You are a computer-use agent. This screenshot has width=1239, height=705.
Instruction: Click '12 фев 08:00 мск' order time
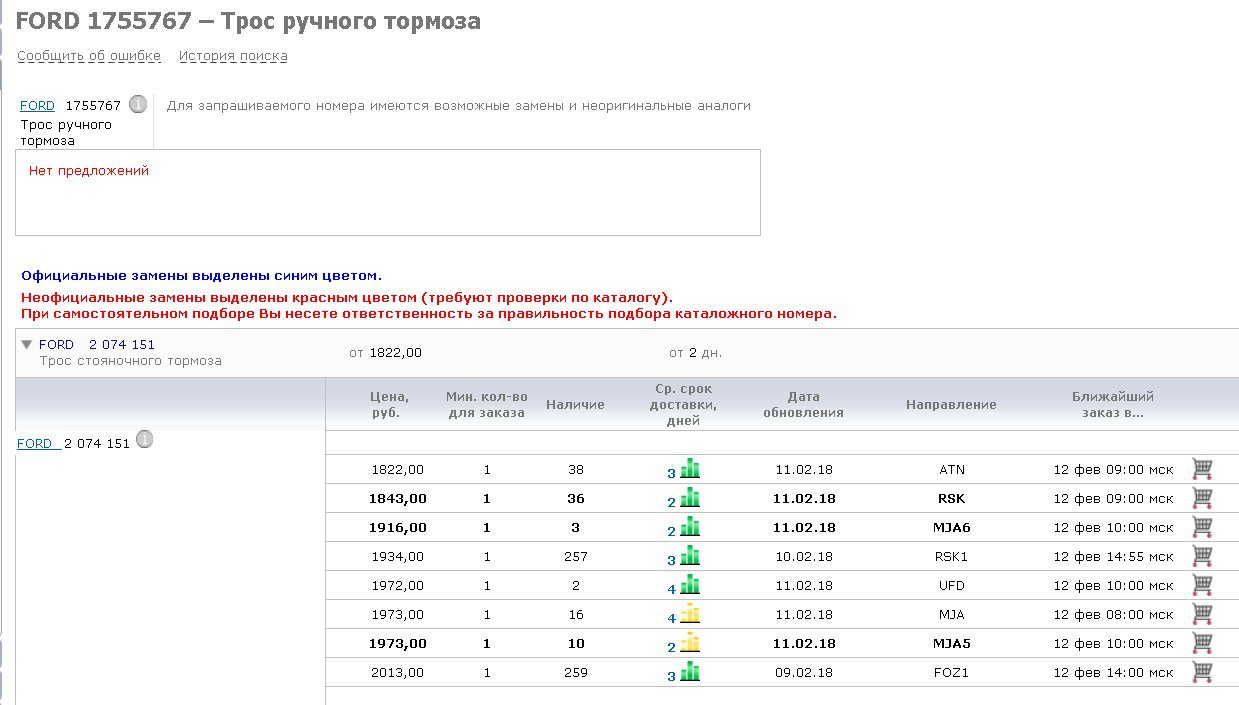pos(1113,614)
